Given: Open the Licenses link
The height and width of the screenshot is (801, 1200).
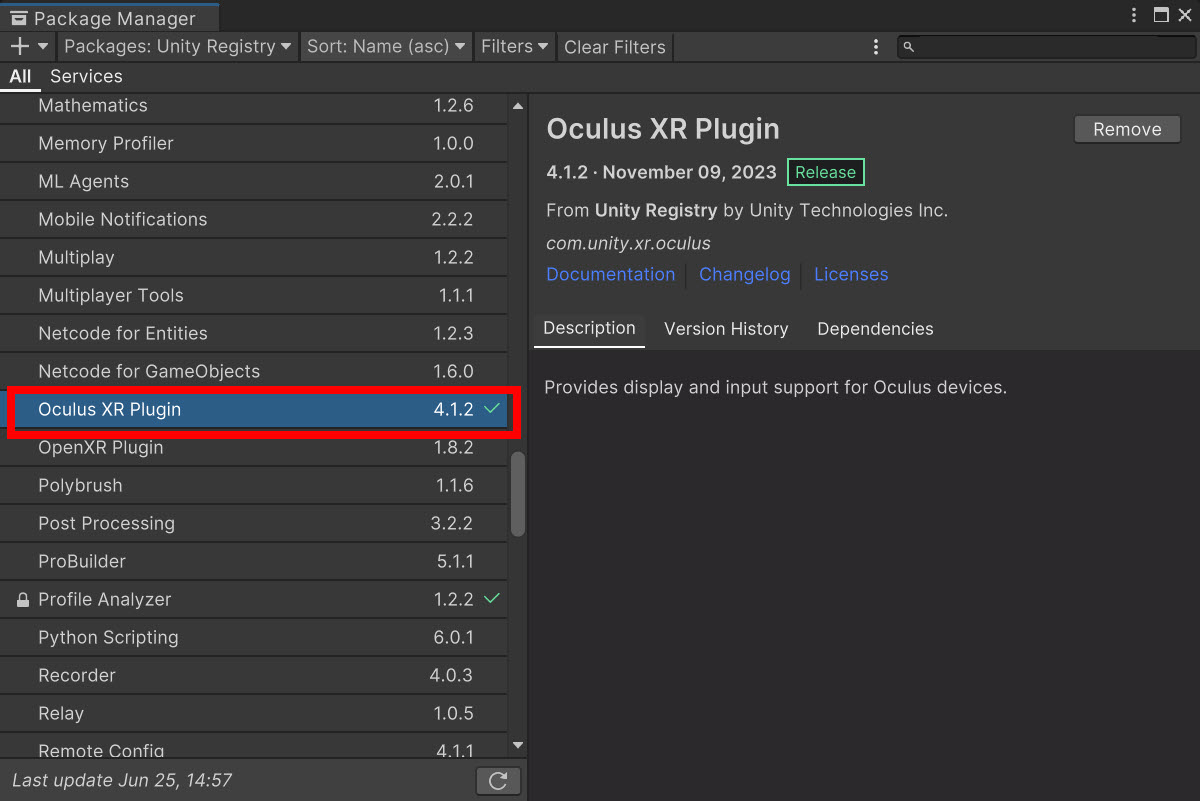Looking at the screenshot, I should tap(851, 274).
